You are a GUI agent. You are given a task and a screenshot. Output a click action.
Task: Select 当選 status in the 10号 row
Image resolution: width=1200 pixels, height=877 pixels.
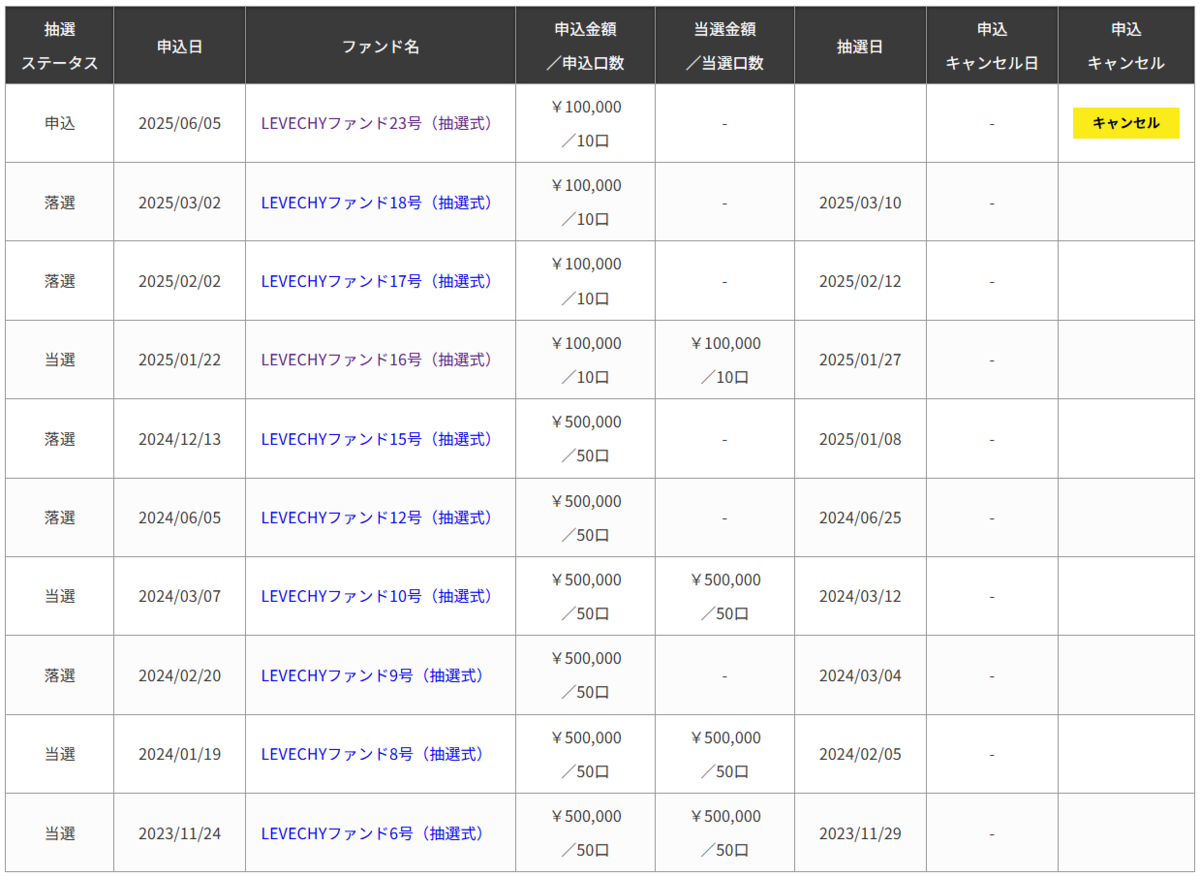[x=60, y=596]
